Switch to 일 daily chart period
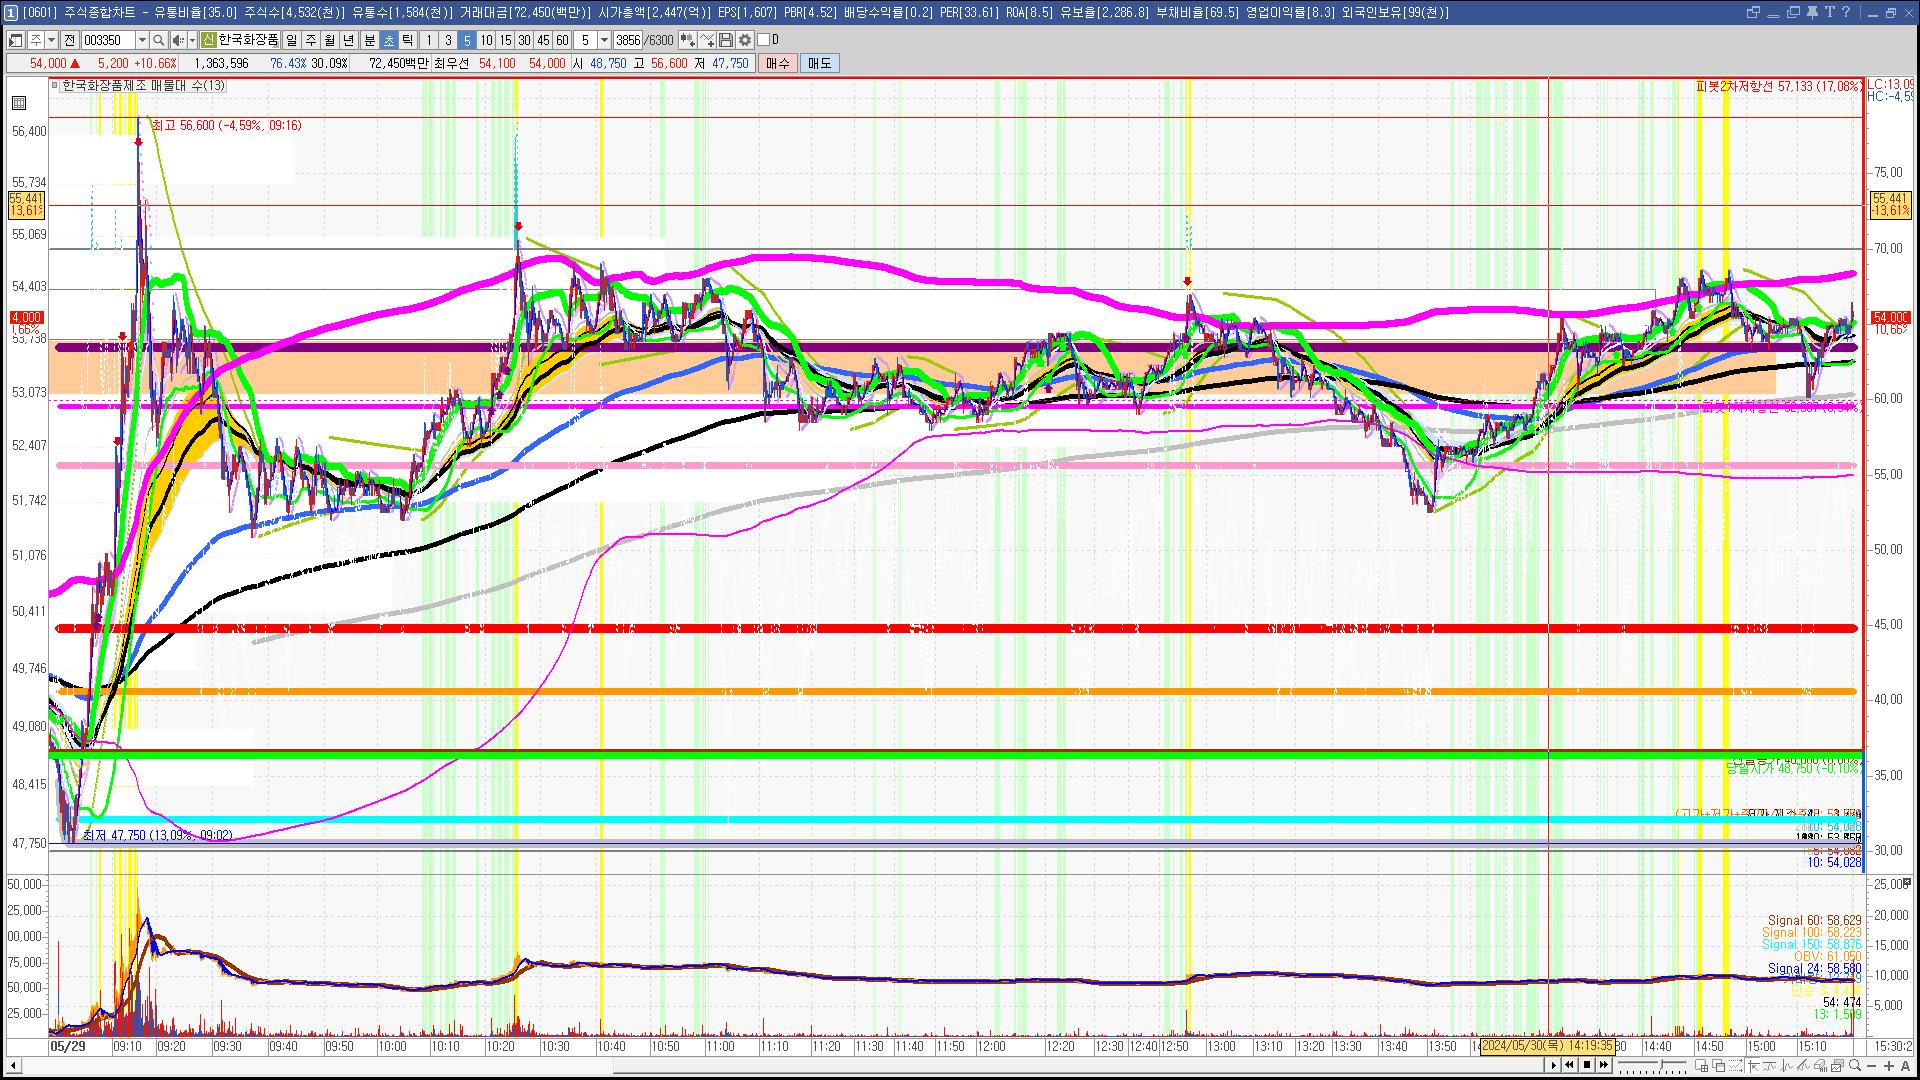This screenshot has width=1920, height=1080. [291, 40]
